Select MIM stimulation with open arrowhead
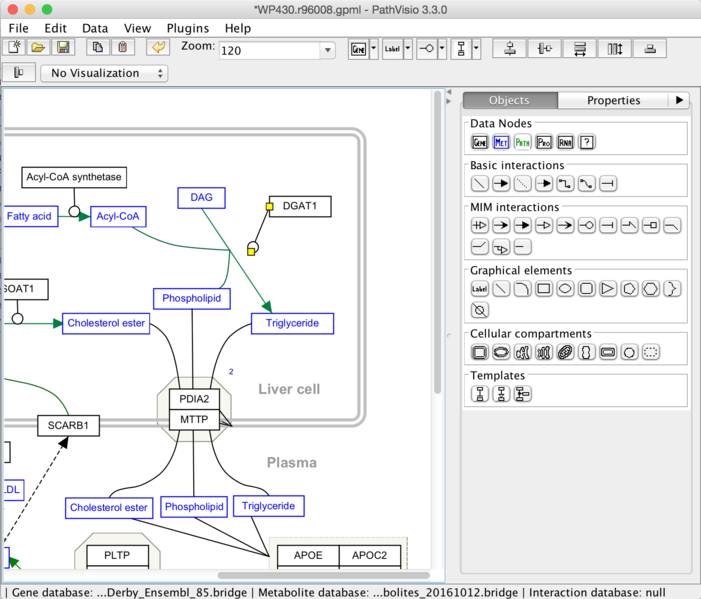This screenshot has width=701, height=599. [x=544, y=225]
